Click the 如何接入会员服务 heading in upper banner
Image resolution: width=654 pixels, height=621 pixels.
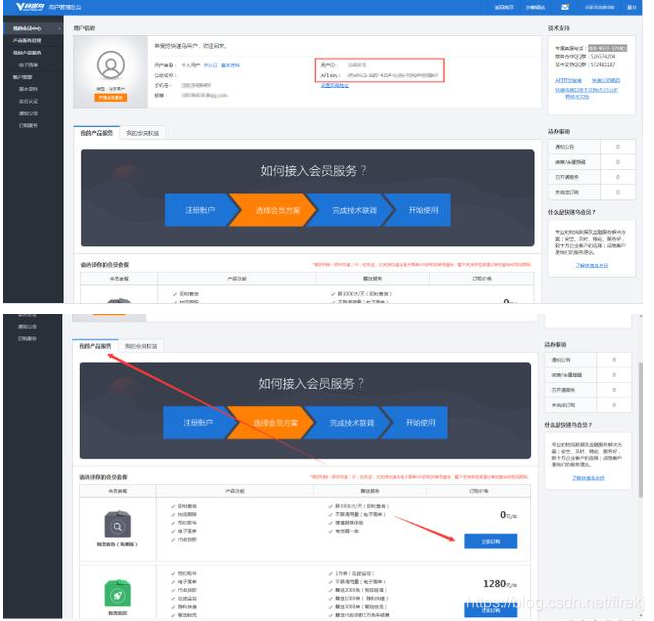[313, 171]
